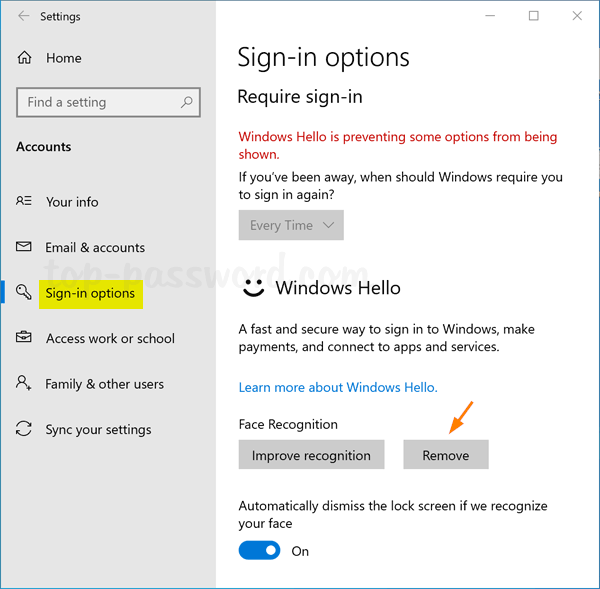
Task: Click the Sign-in options key icon
Action: point(25,293)
